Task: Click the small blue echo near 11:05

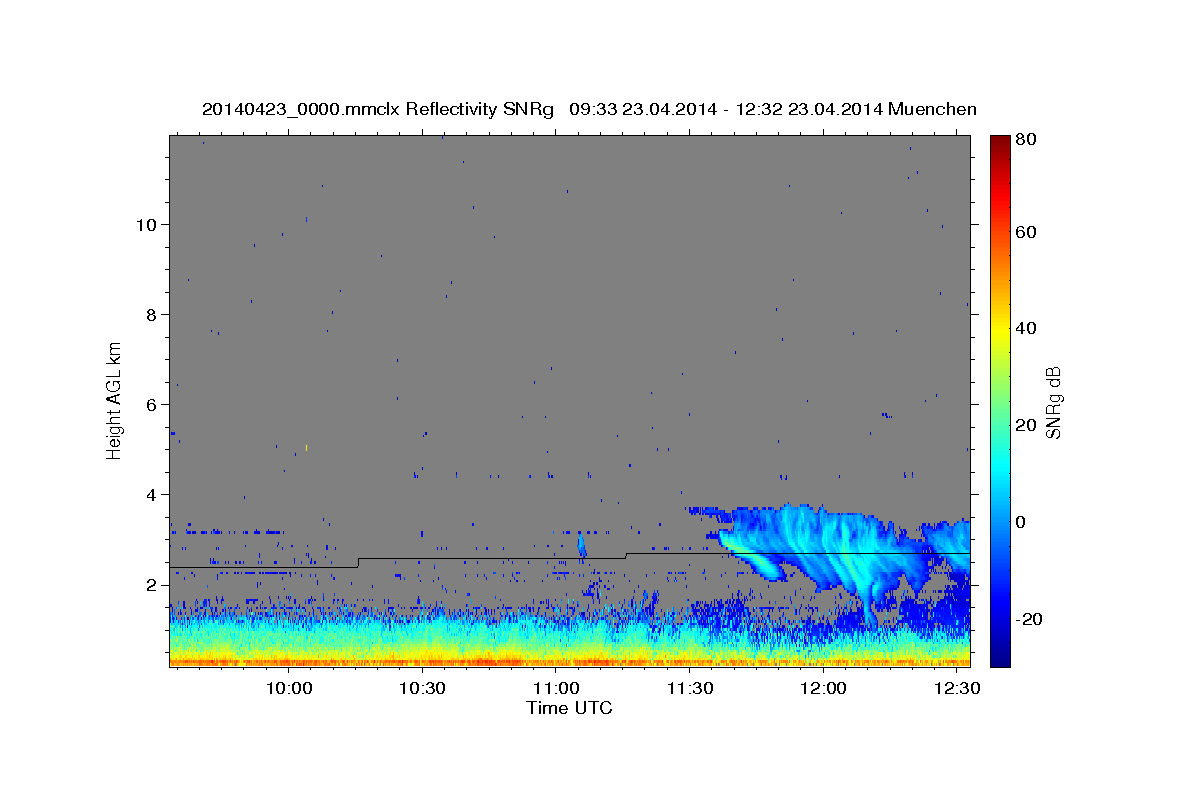Action: [x=582, y=546]
